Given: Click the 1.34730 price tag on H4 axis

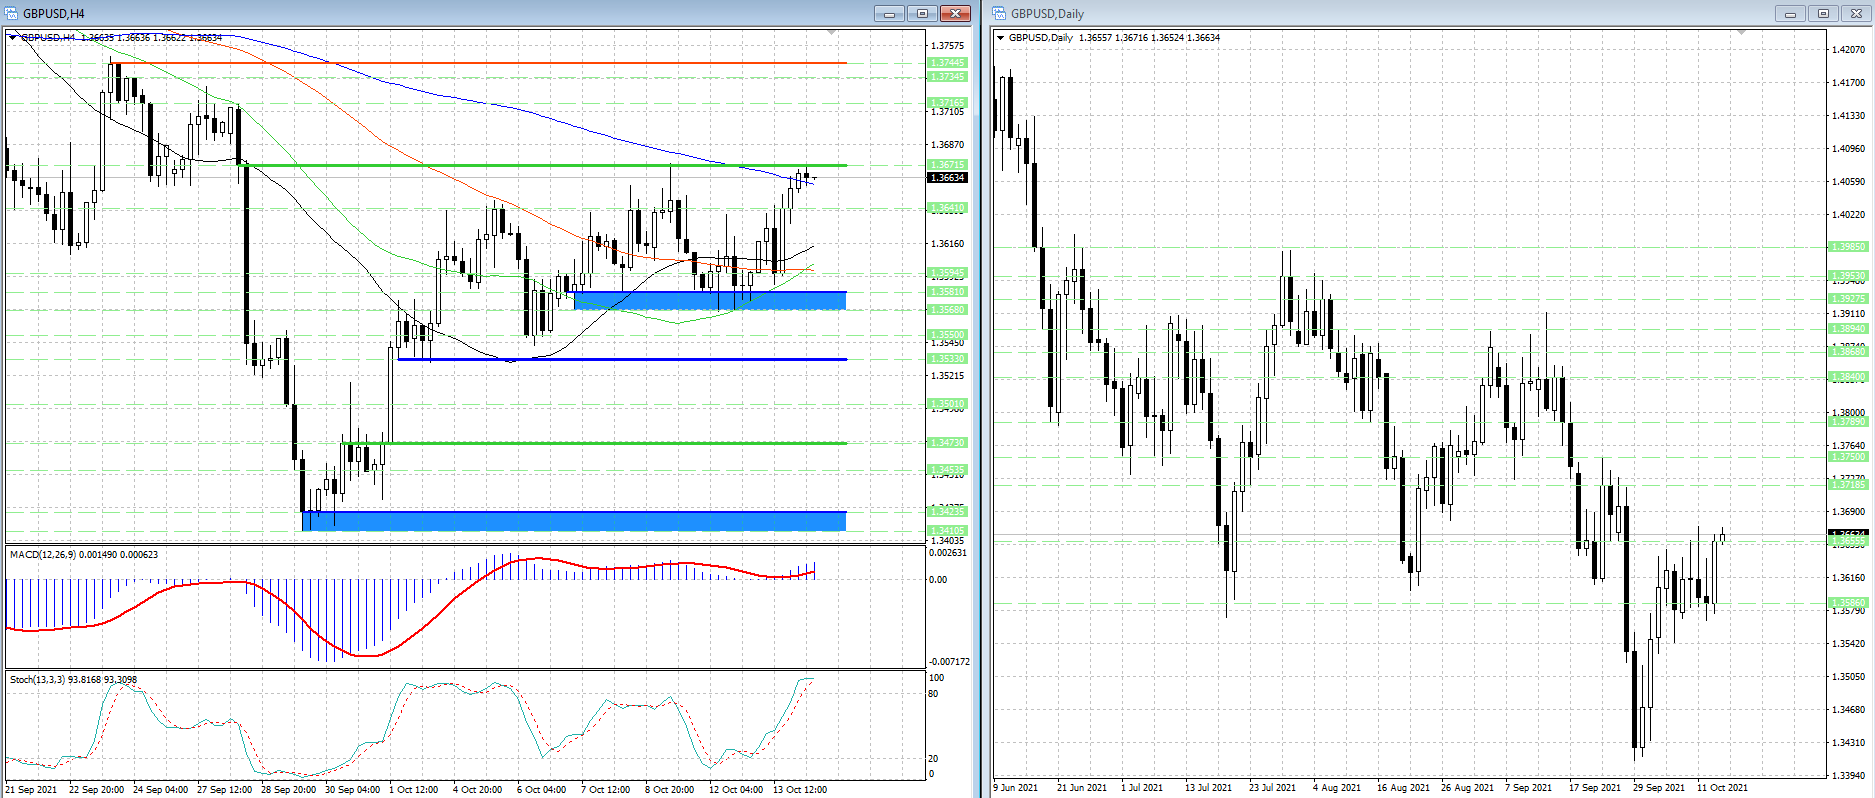Looking at the screenshot, I should [x=947, y=442].
